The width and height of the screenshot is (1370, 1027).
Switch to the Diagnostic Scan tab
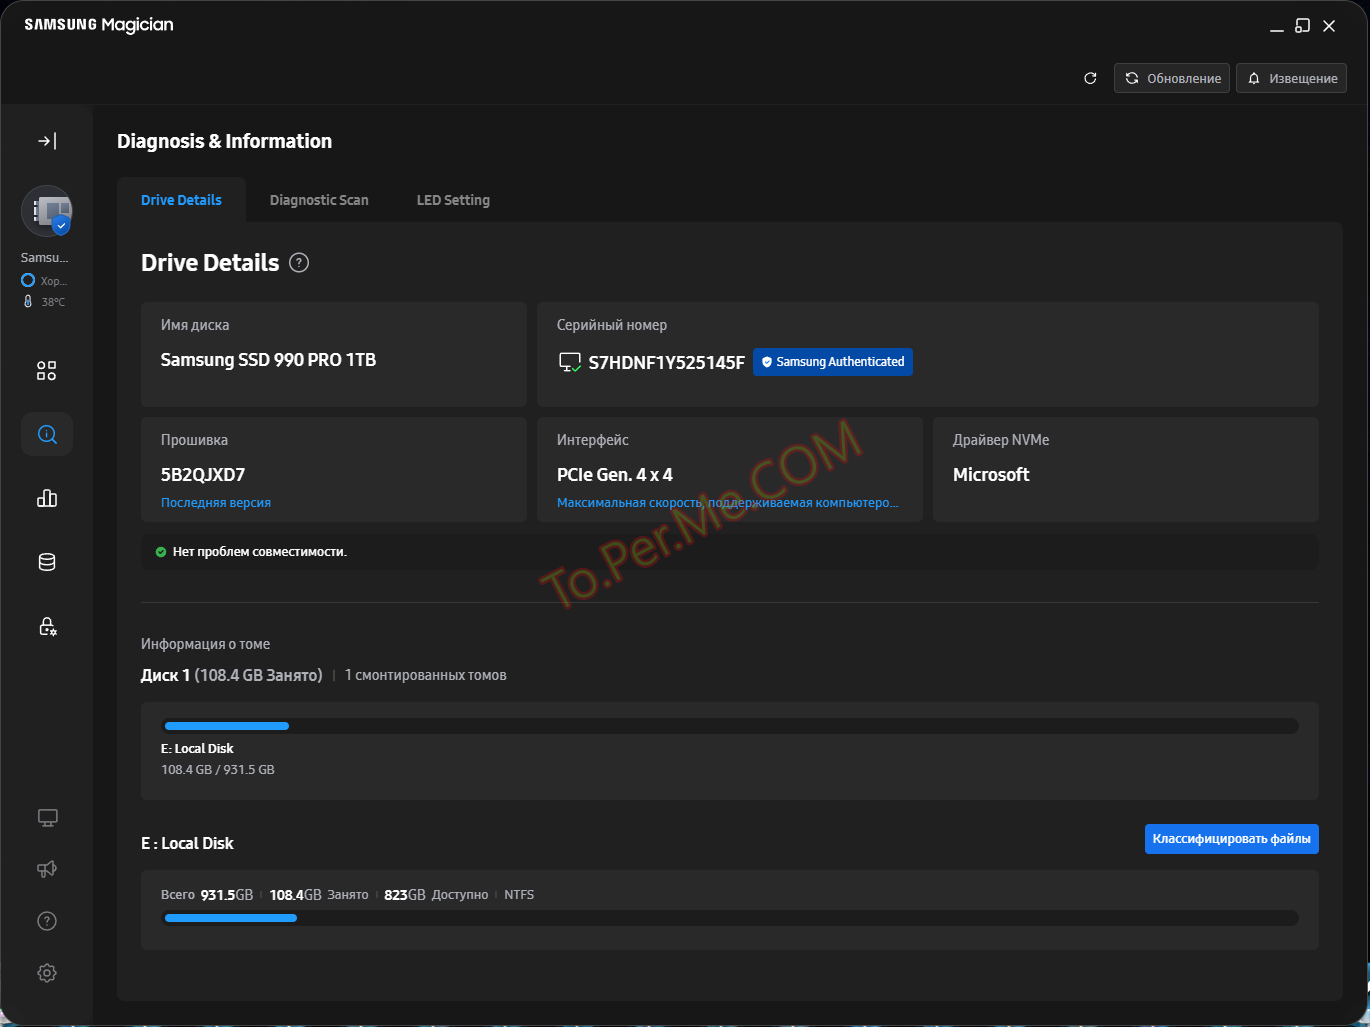(319, 200)
